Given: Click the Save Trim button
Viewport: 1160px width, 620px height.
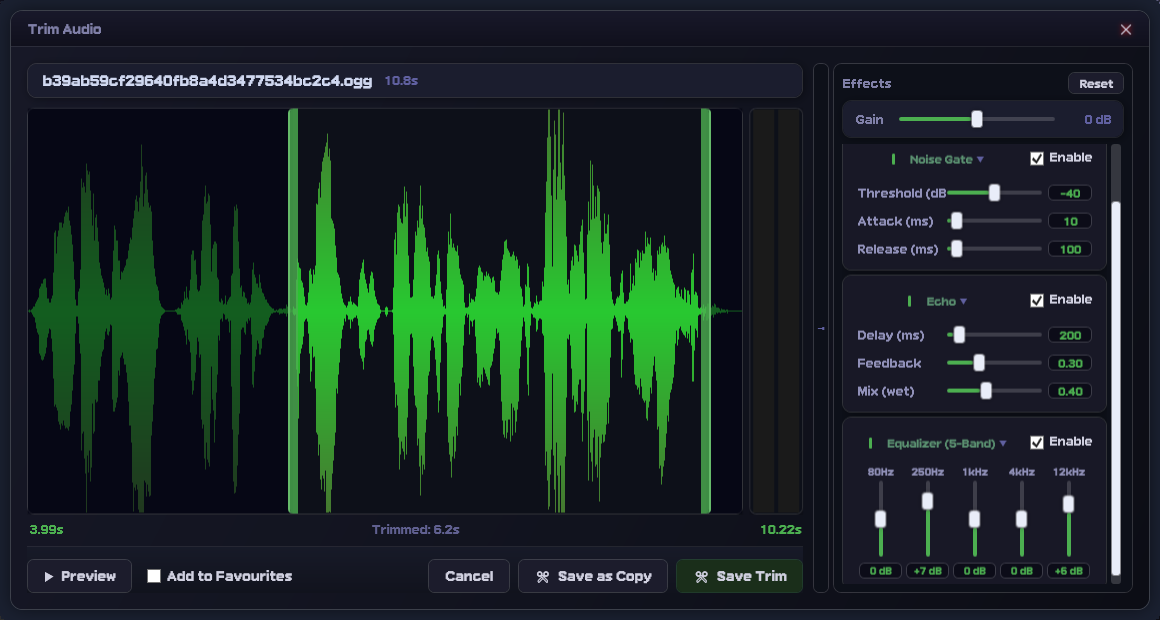Looking at the screenshot, I should (x=739, y=576).
